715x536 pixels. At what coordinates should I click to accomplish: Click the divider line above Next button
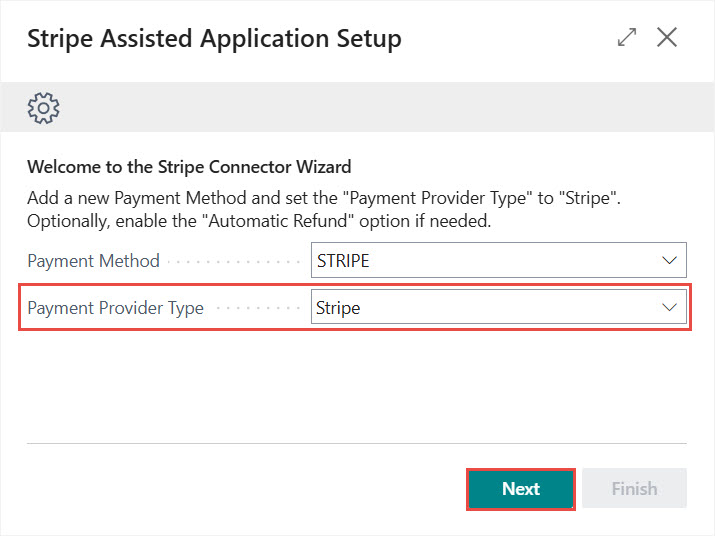(357, 443)
